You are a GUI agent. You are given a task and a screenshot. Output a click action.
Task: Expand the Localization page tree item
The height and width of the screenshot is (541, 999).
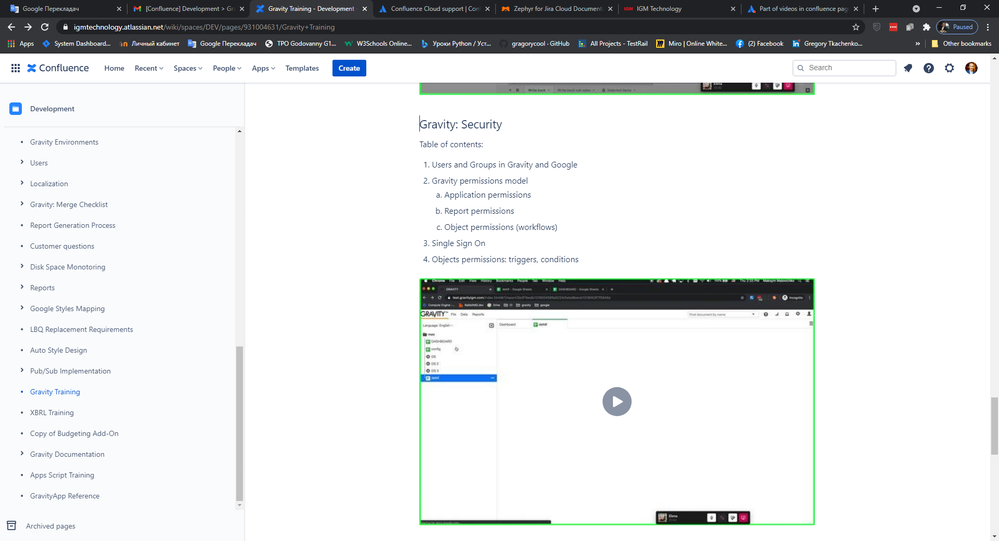pyautogui.click(x=22, y=184)
